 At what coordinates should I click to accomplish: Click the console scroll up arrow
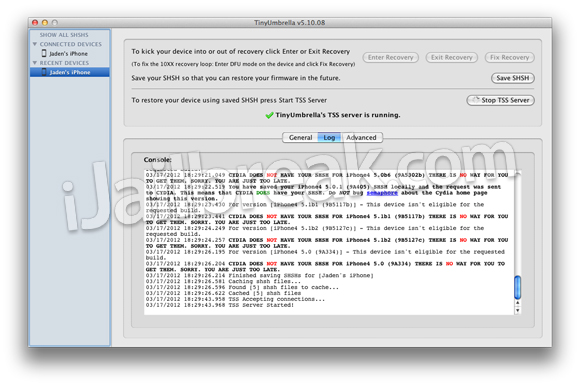coord(517,303)
